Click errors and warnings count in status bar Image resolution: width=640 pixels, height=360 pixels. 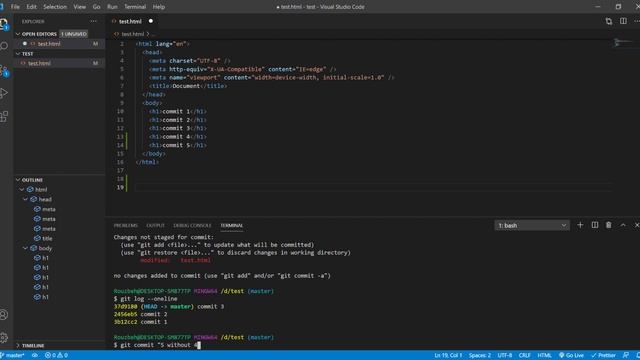coord(56,356)
